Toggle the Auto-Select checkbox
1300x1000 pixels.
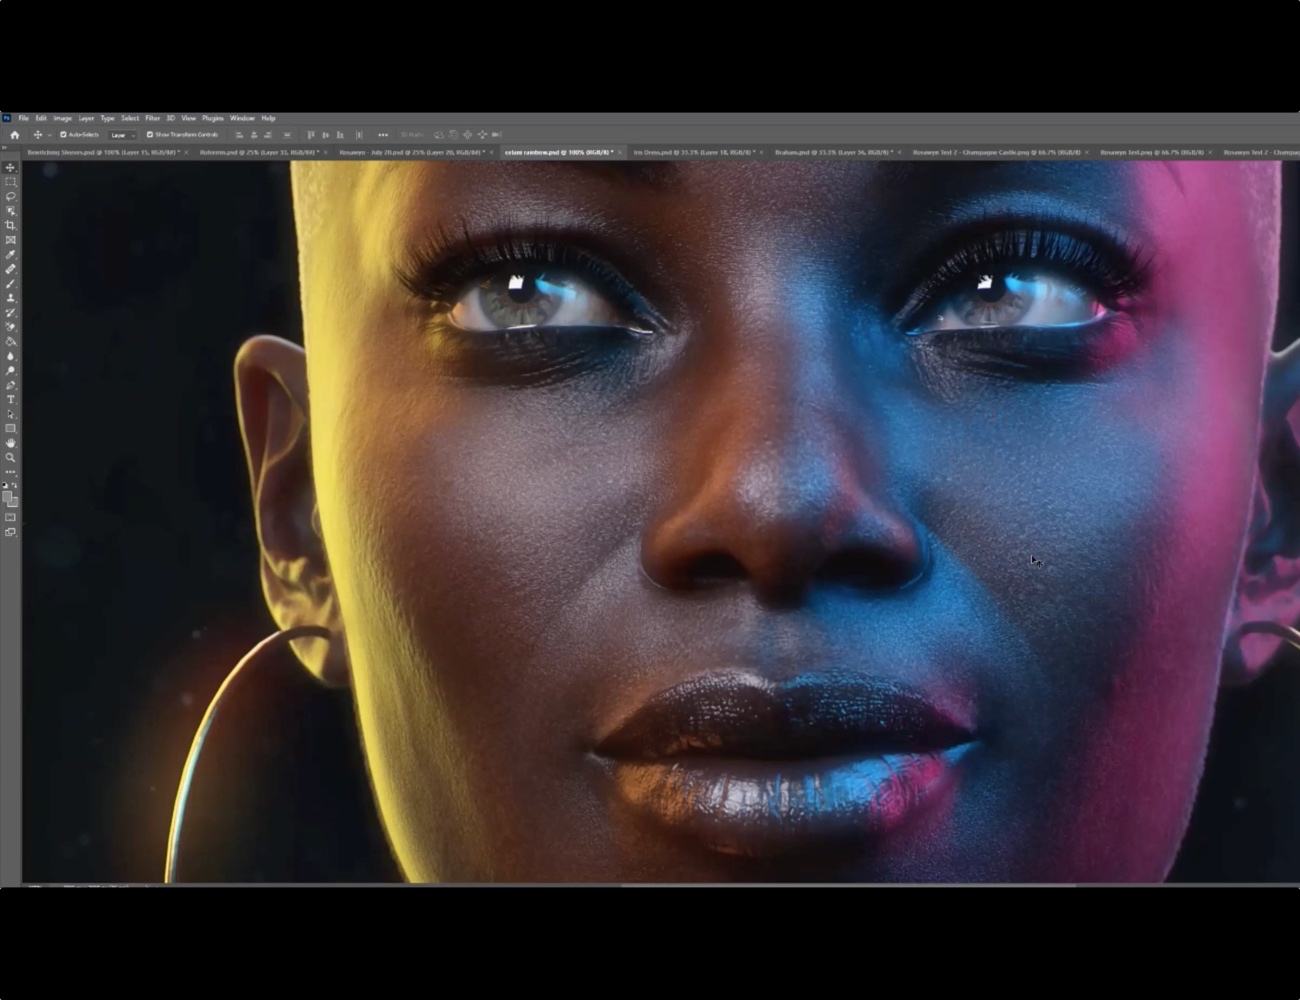tap(63, 135)
